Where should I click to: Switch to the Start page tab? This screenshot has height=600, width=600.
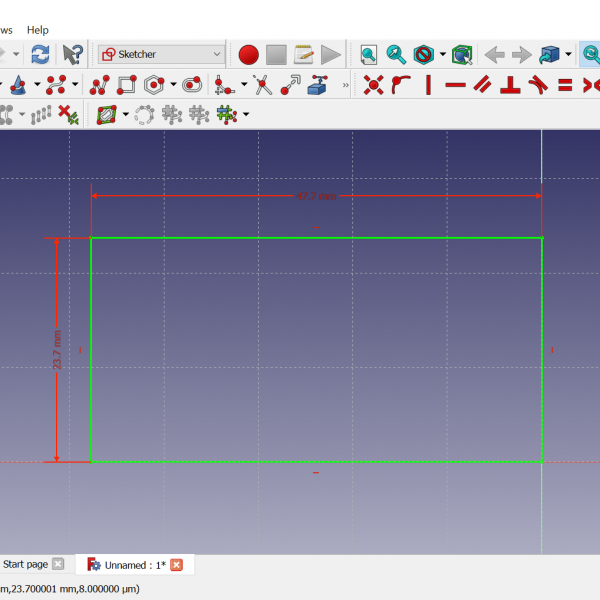[x=25, y=565]
